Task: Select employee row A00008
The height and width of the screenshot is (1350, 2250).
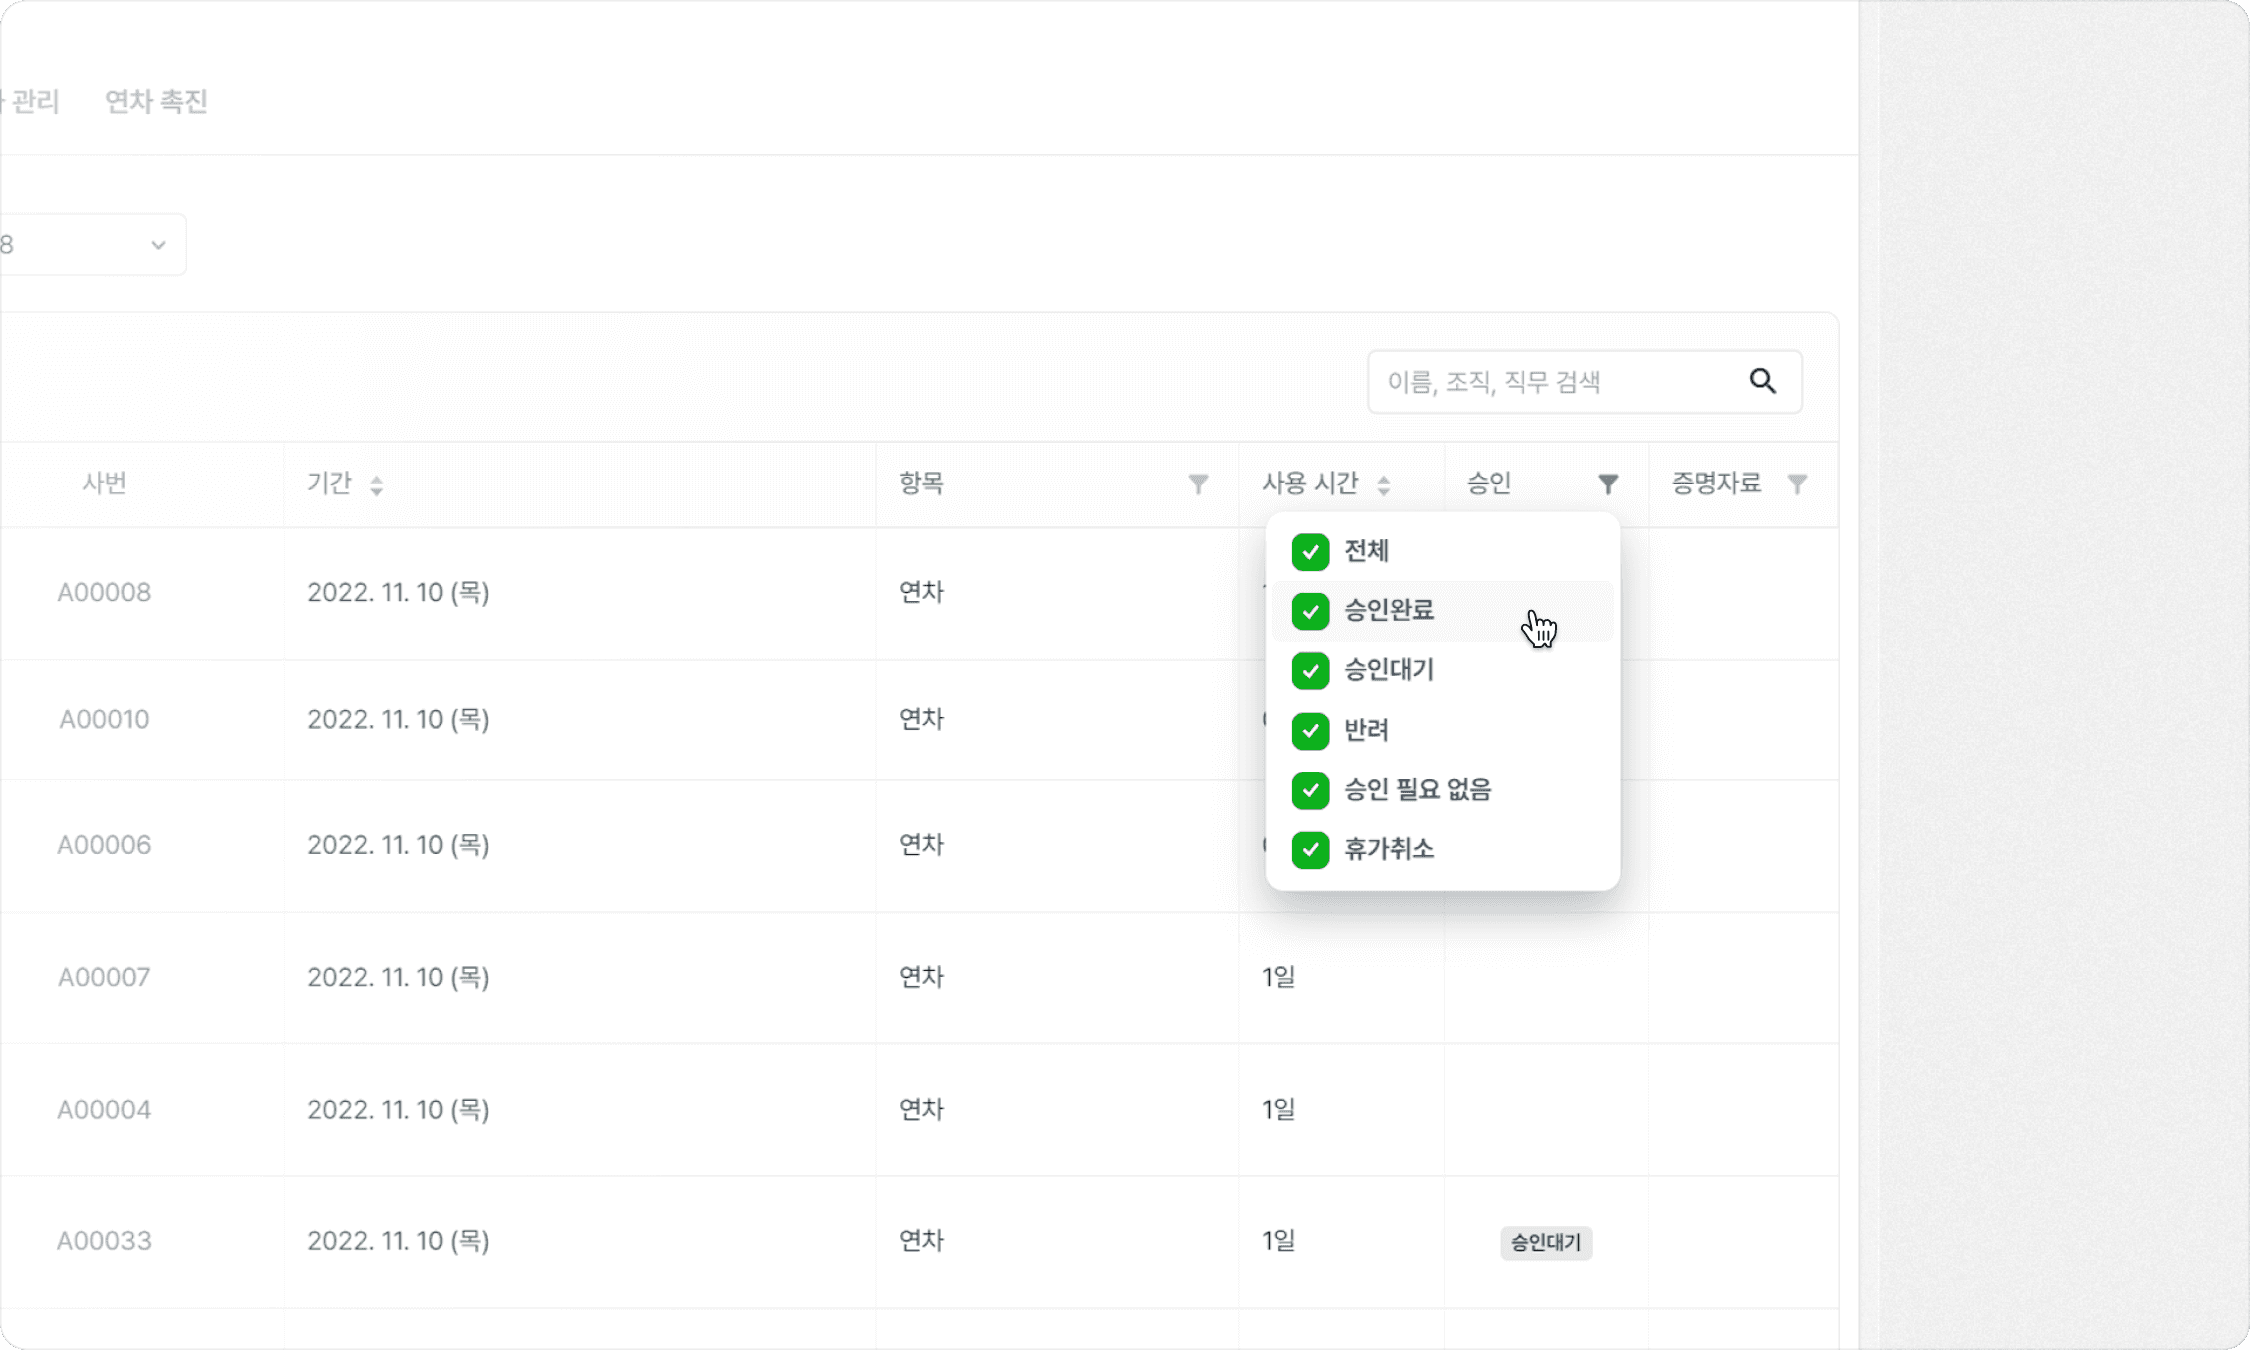Action: point(919,593)
